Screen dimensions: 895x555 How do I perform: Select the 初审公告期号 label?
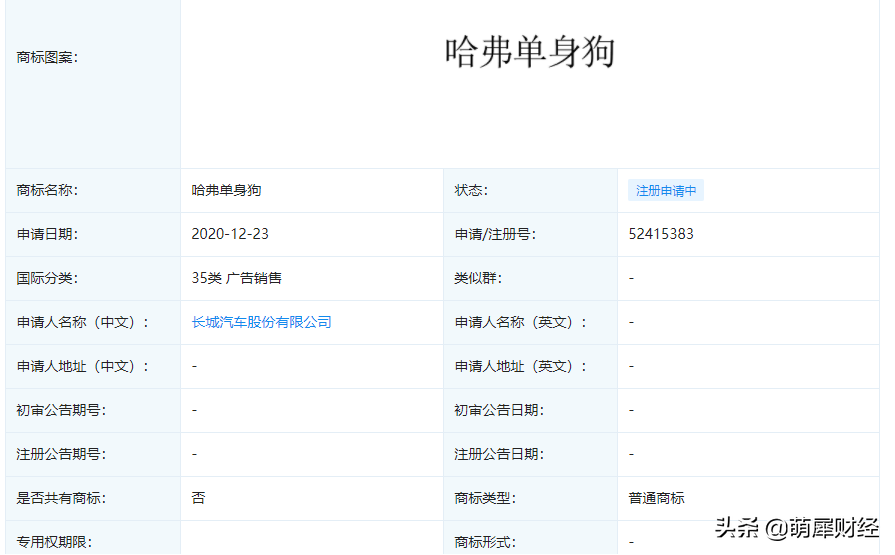61,411
